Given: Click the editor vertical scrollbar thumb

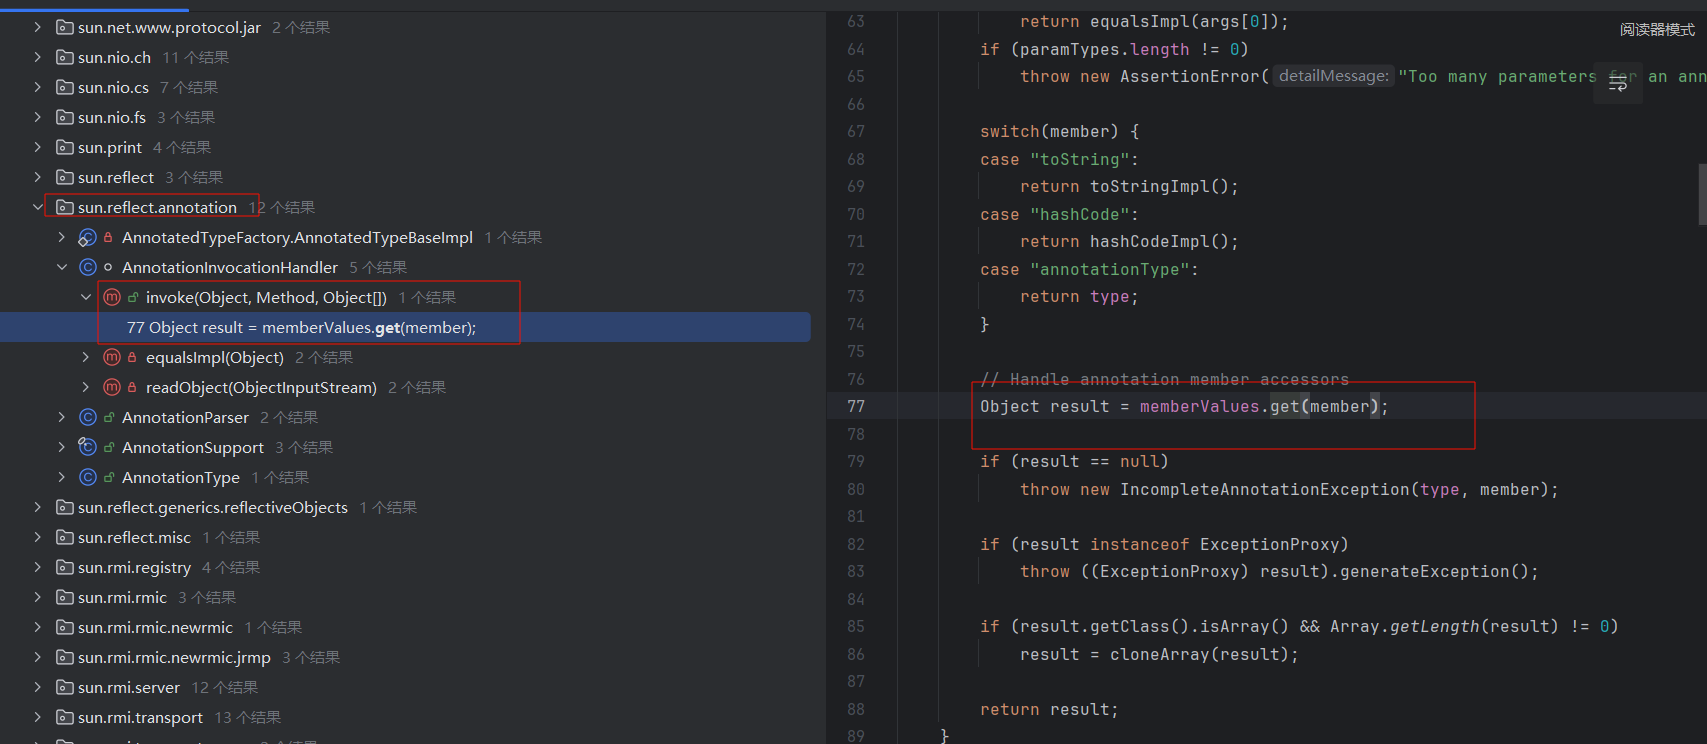Looking at the screenshot, I should [1702, 194].
